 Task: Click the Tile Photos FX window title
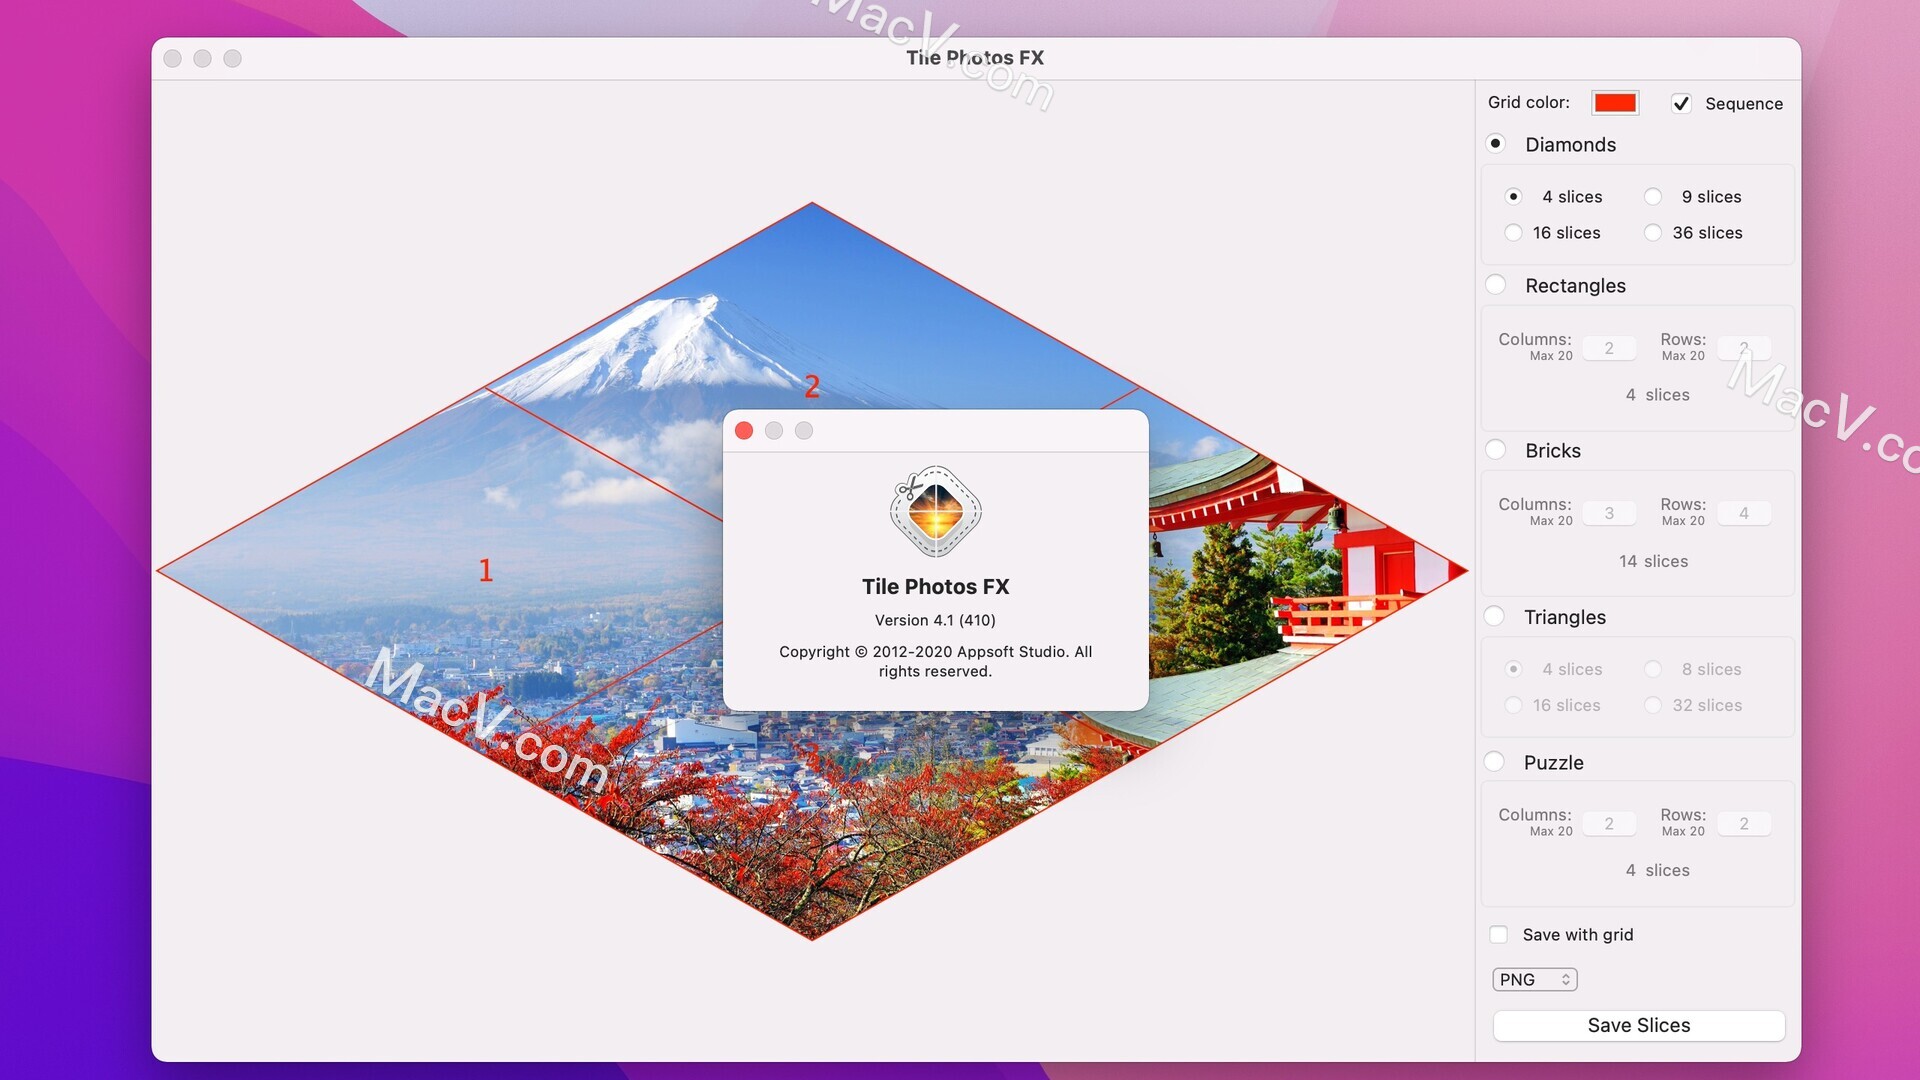tap(975, 58)
